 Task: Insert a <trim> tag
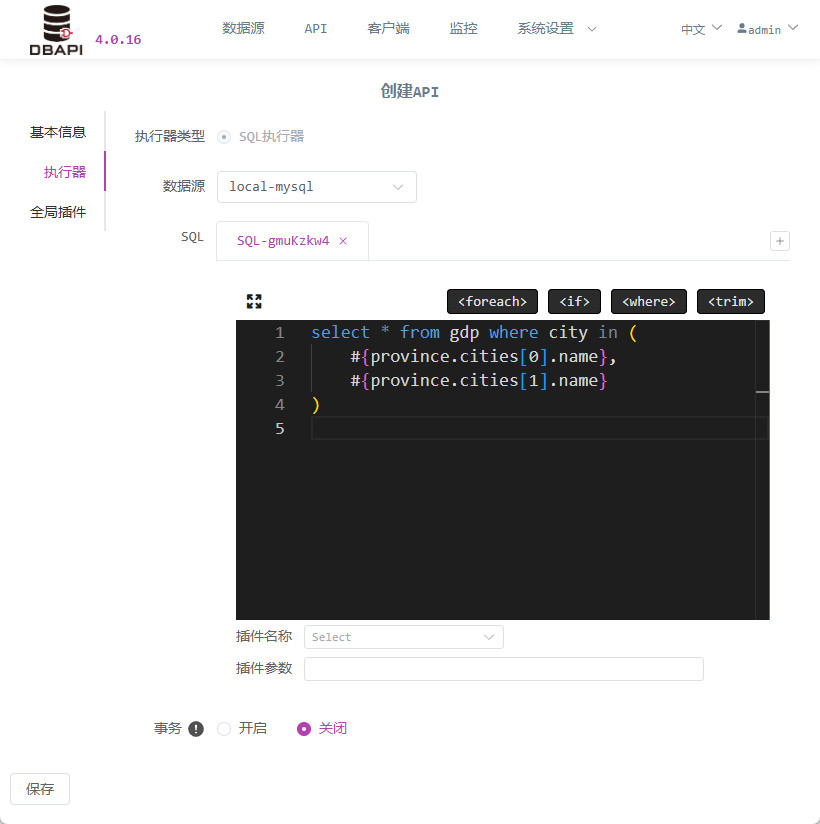(731, 302)
